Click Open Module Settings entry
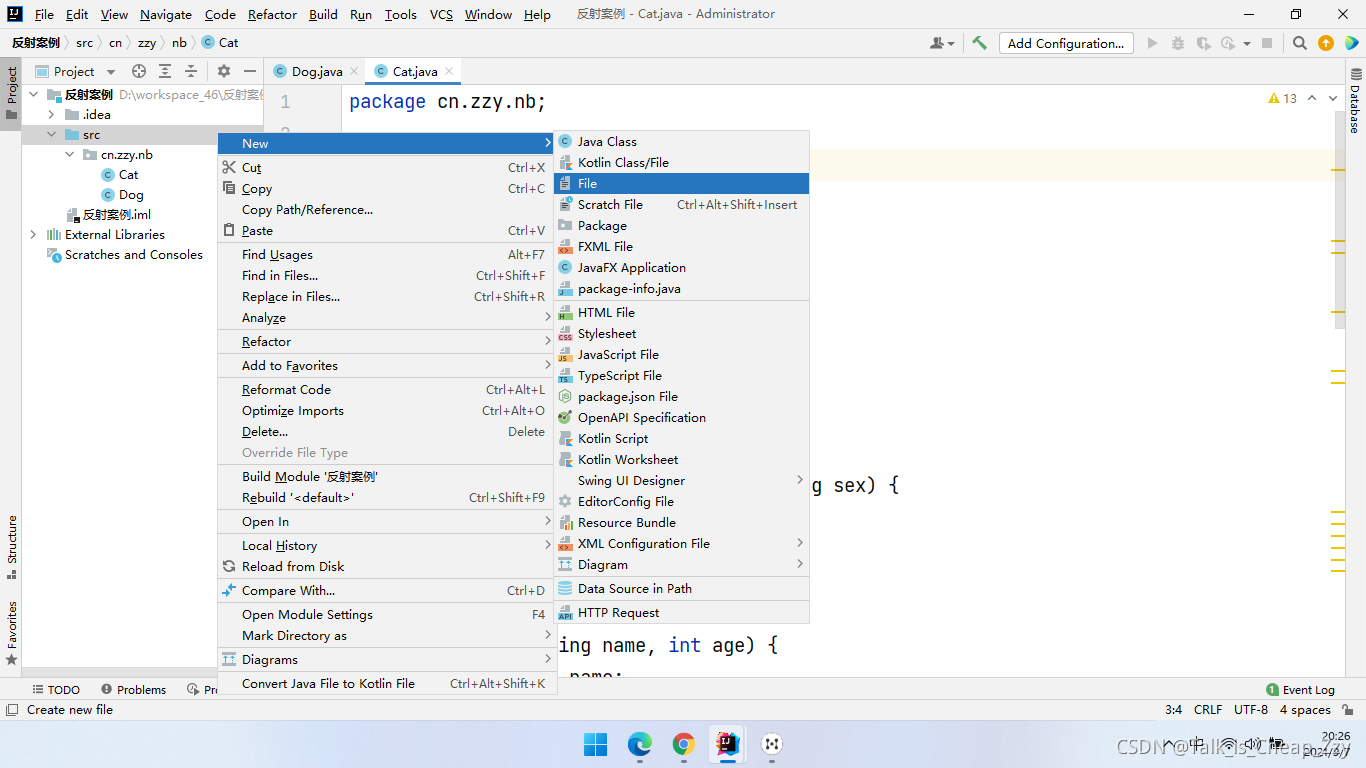The width and height of the screenshot is (1366, 768). pyautogui.click(x=387, y=614)
